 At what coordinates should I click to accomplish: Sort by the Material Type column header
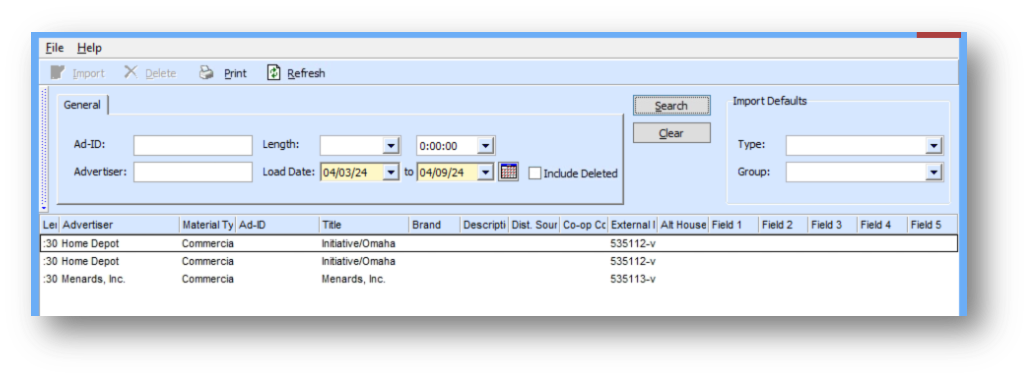tap(208, 225)
